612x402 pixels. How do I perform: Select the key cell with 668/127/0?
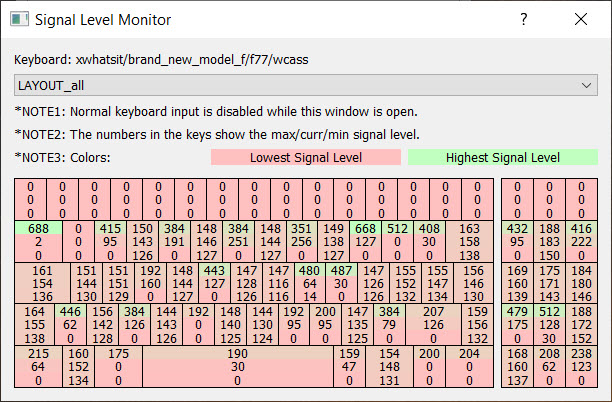click(x=366, y=241)
